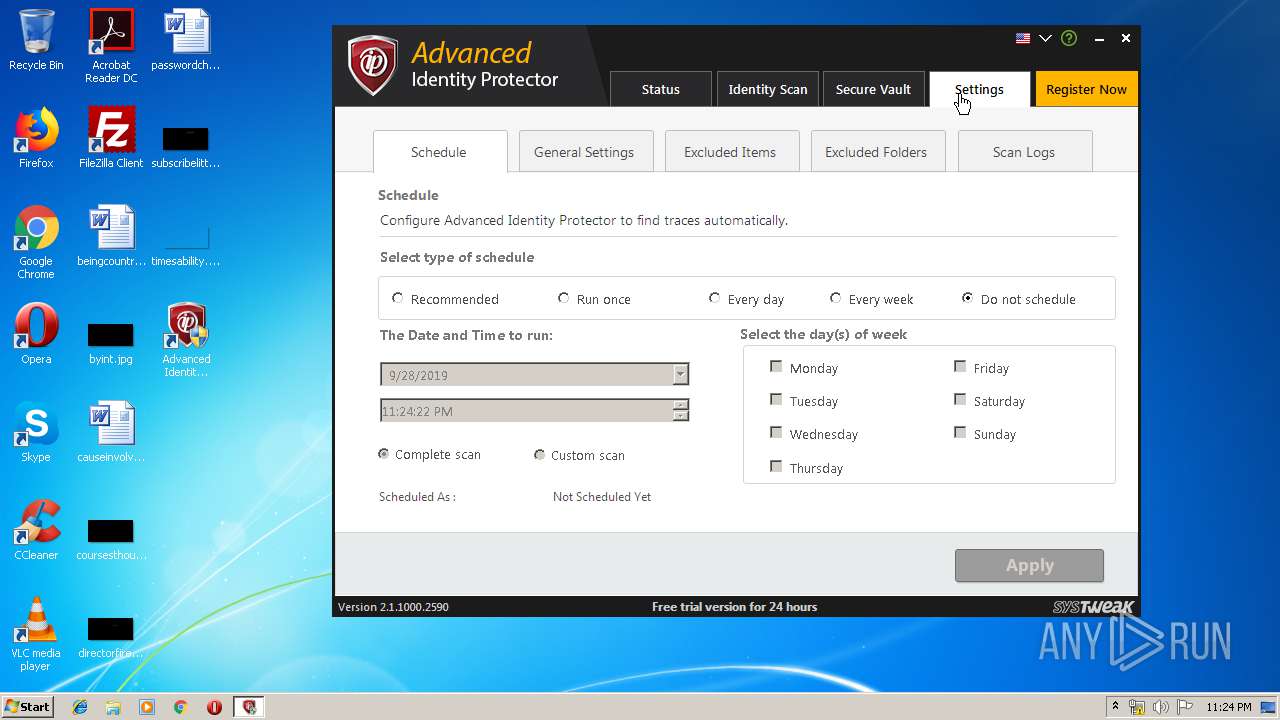Open FileZilla Client desktop shortcut
This screenshot has height=720, width=1280.
coord(111,138)
